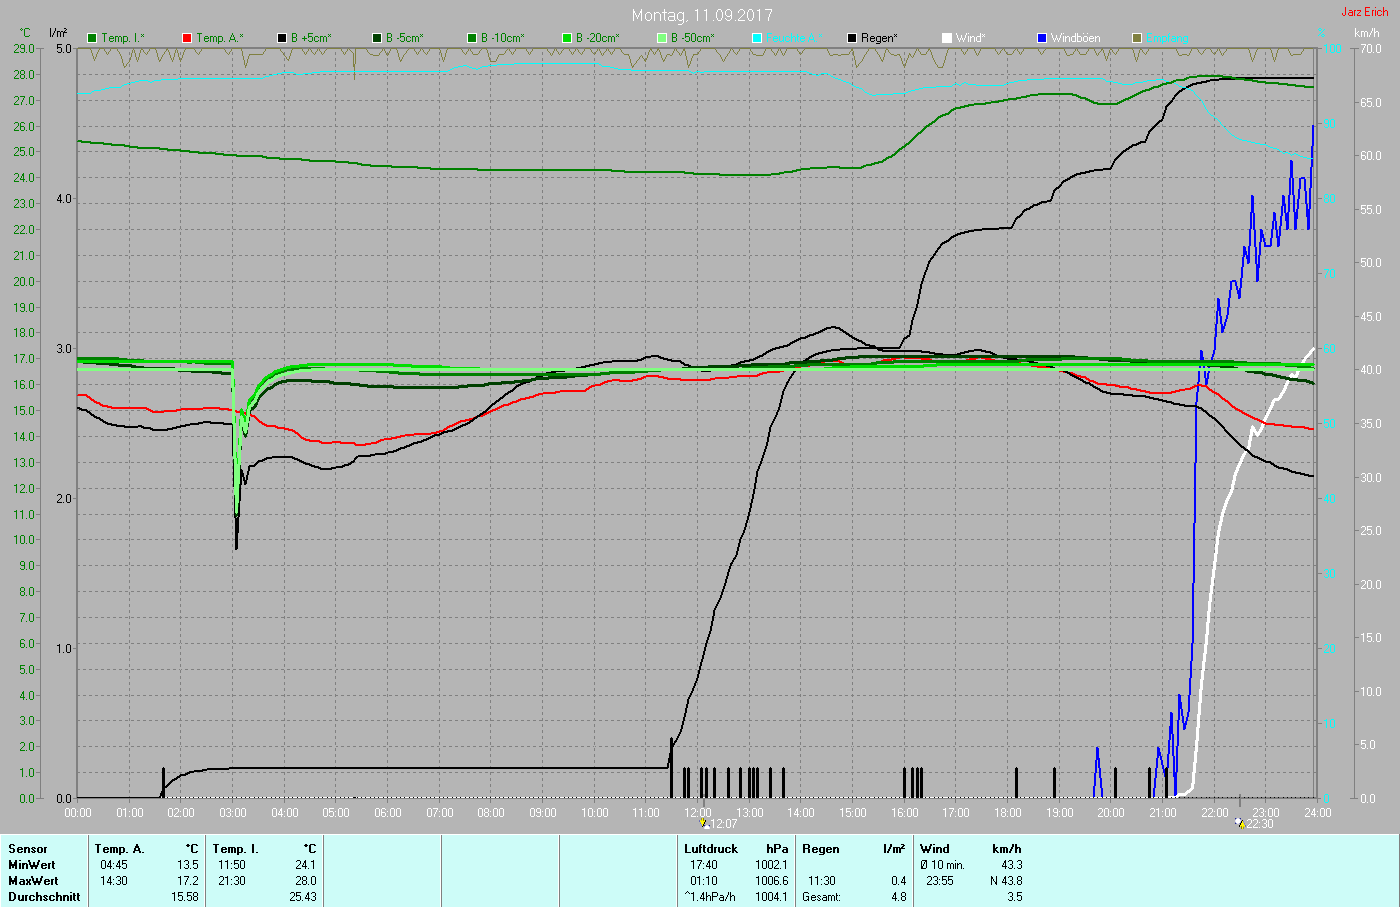Image resolution: width=1400 pixels, height=907 pixels.
Task: Click the pressure trend ^1.4hPa/h
Action: [710, 897]
